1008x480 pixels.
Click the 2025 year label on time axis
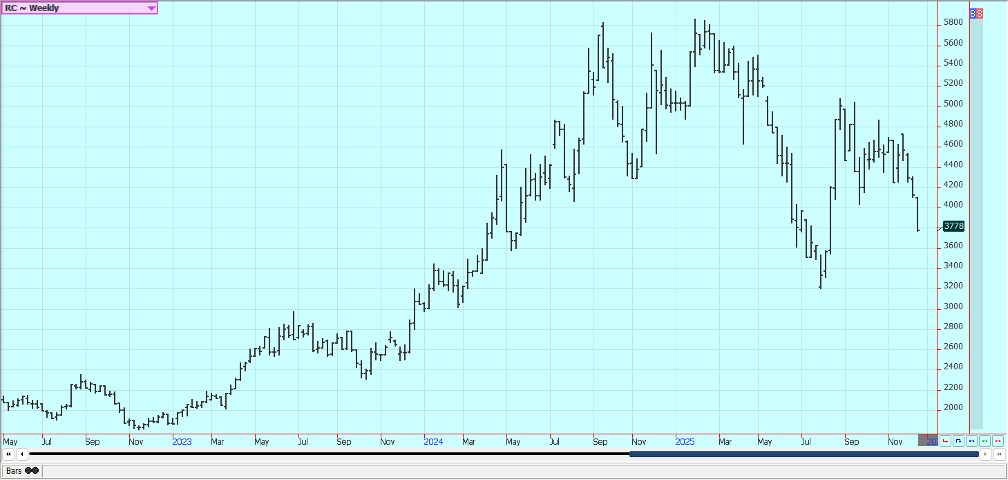click(x=685, y=441)
